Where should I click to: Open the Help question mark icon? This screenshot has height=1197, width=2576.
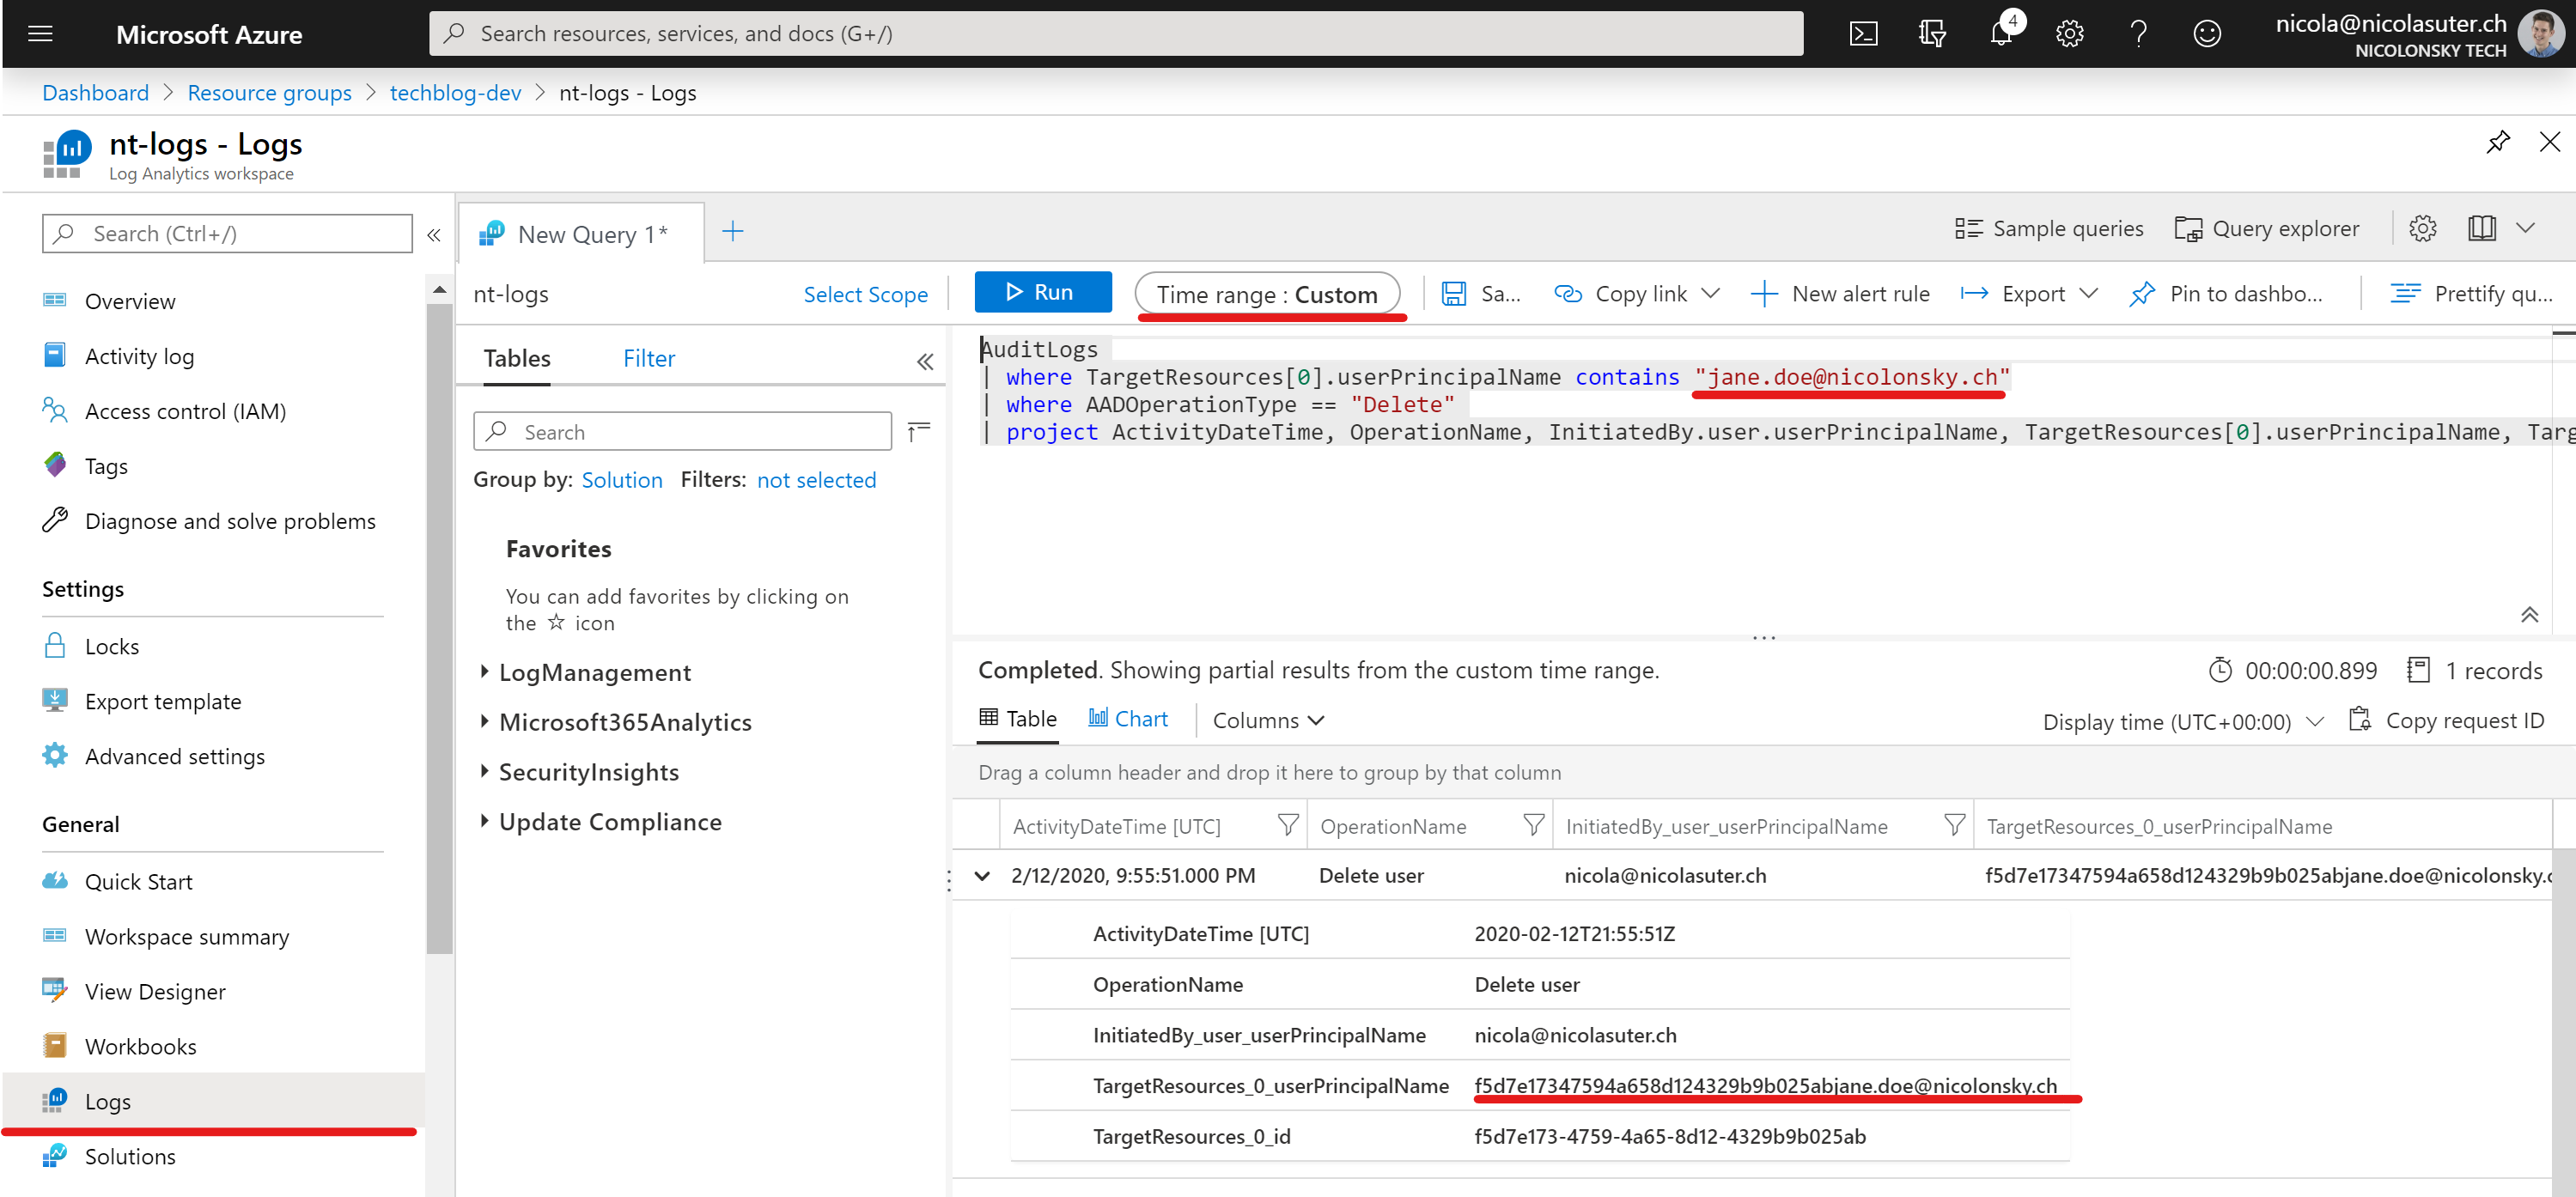pyautogui.click(x=2138, y=34)
